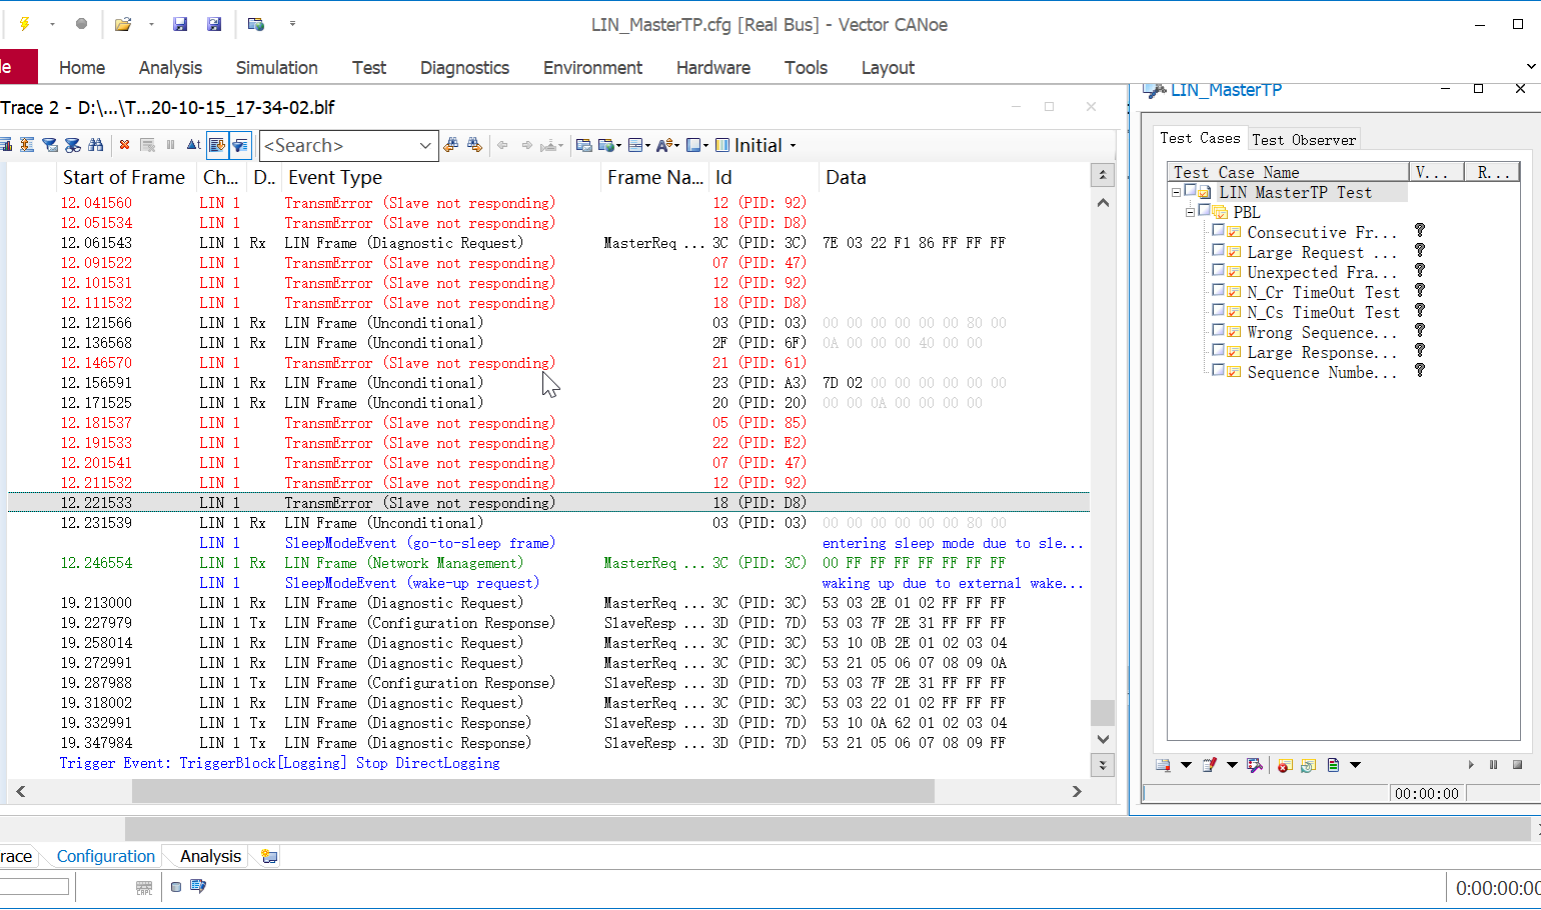Switch to the Configuration desktop tab
The image size is (1541, 910).
[106, 856]
